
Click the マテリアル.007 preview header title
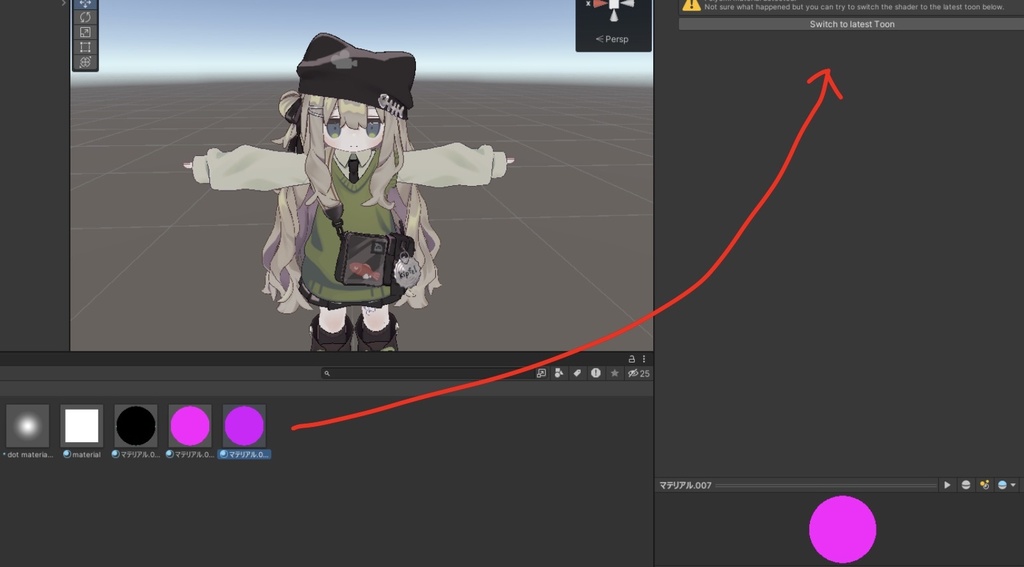(685, 485)
